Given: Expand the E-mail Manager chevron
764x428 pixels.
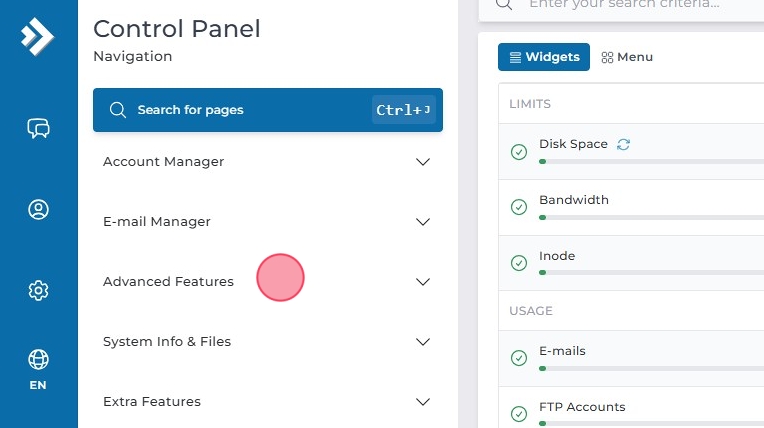Looking at the screenshot, I should point(423,222).
